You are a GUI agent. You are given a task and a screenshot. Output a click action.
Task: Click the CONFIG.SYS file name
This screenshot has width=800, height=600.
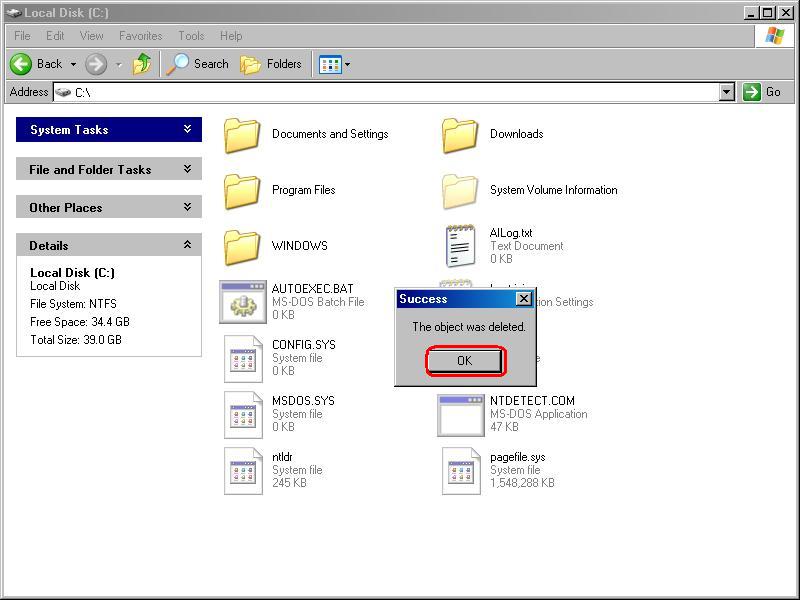point(304,345)
